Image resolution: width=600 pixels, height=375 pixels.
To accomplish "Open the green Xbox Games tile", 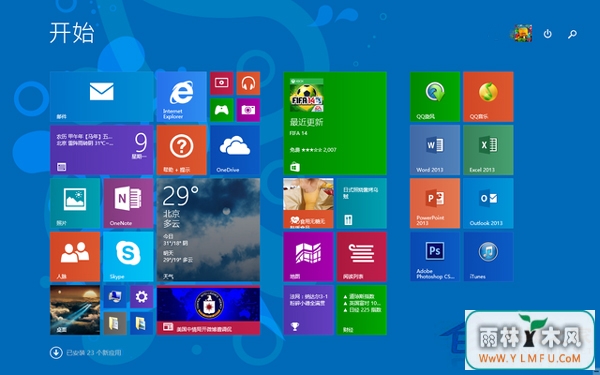I will click(x=222, y=110).
